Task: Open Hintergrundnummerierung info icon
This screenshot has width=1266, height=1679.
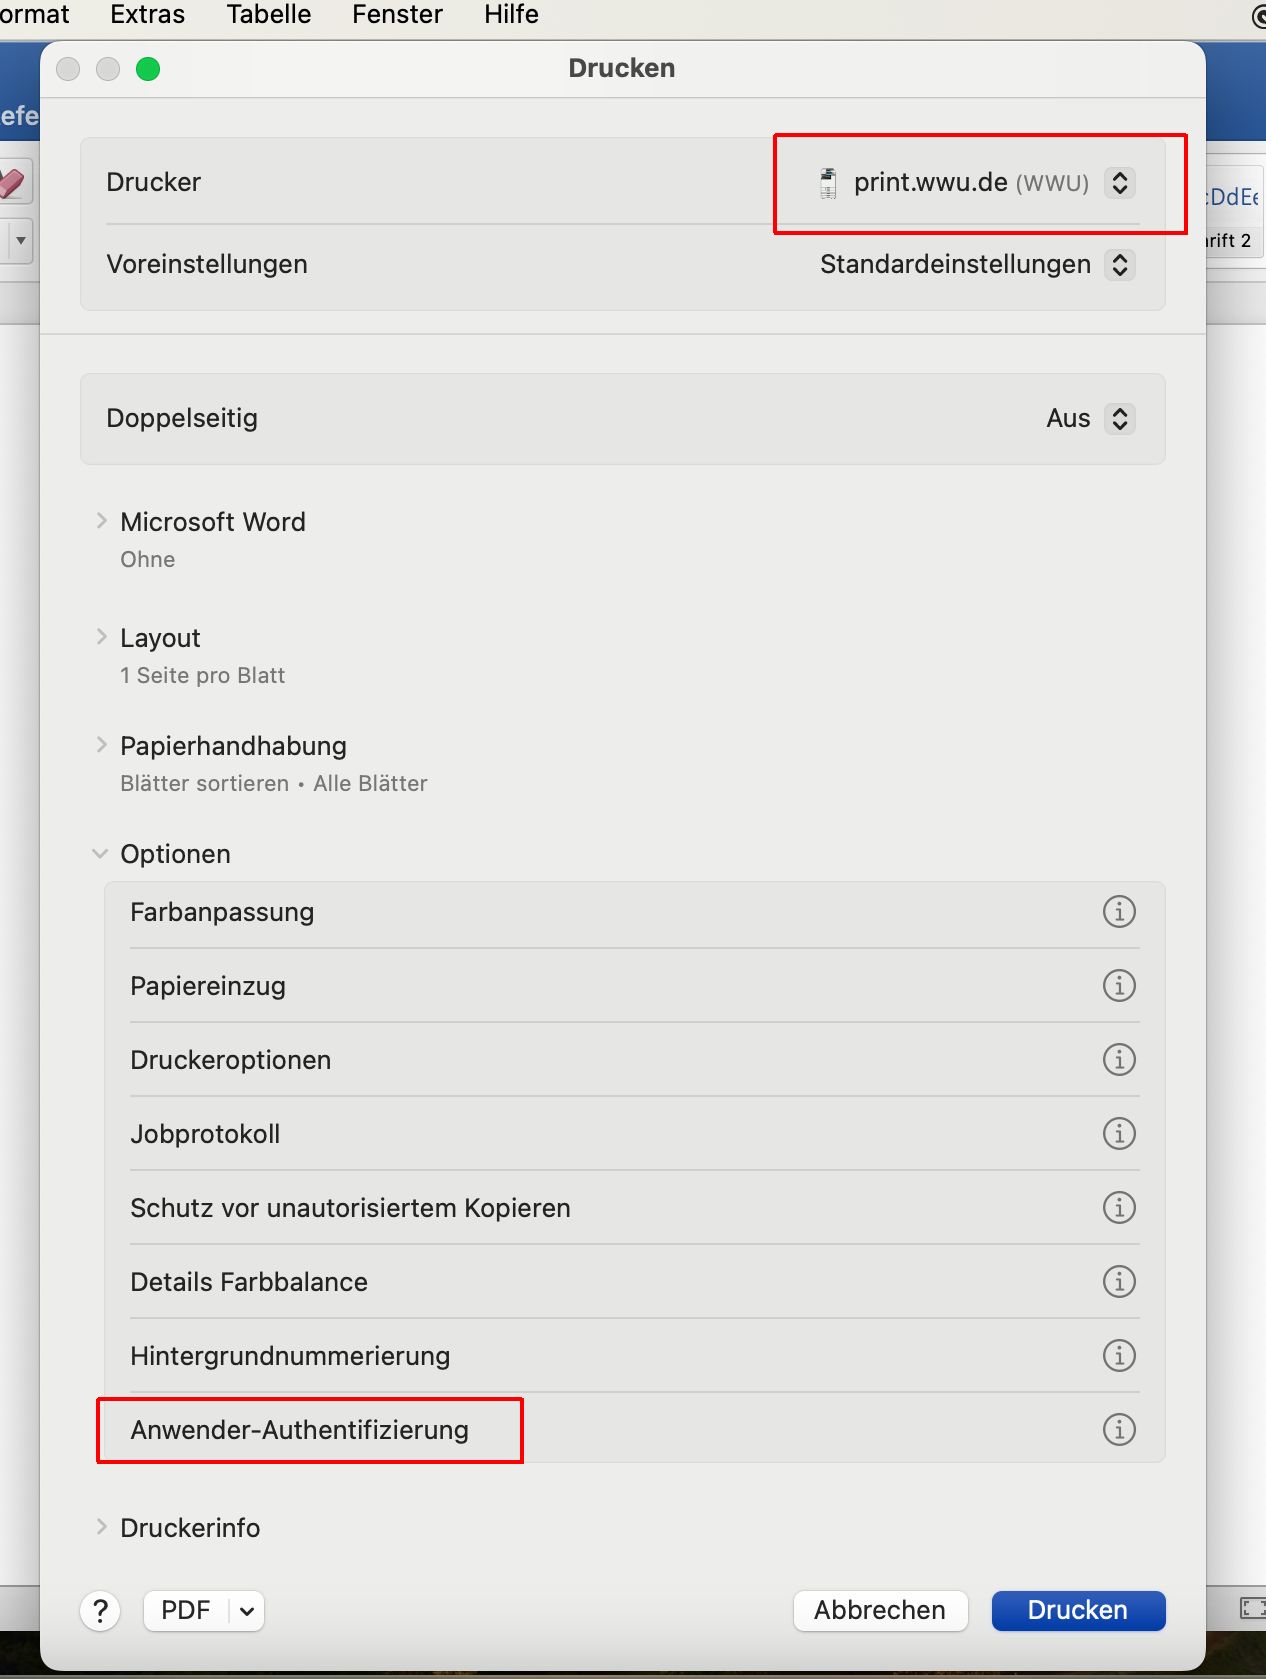Action: [x=1119, y=1356]
